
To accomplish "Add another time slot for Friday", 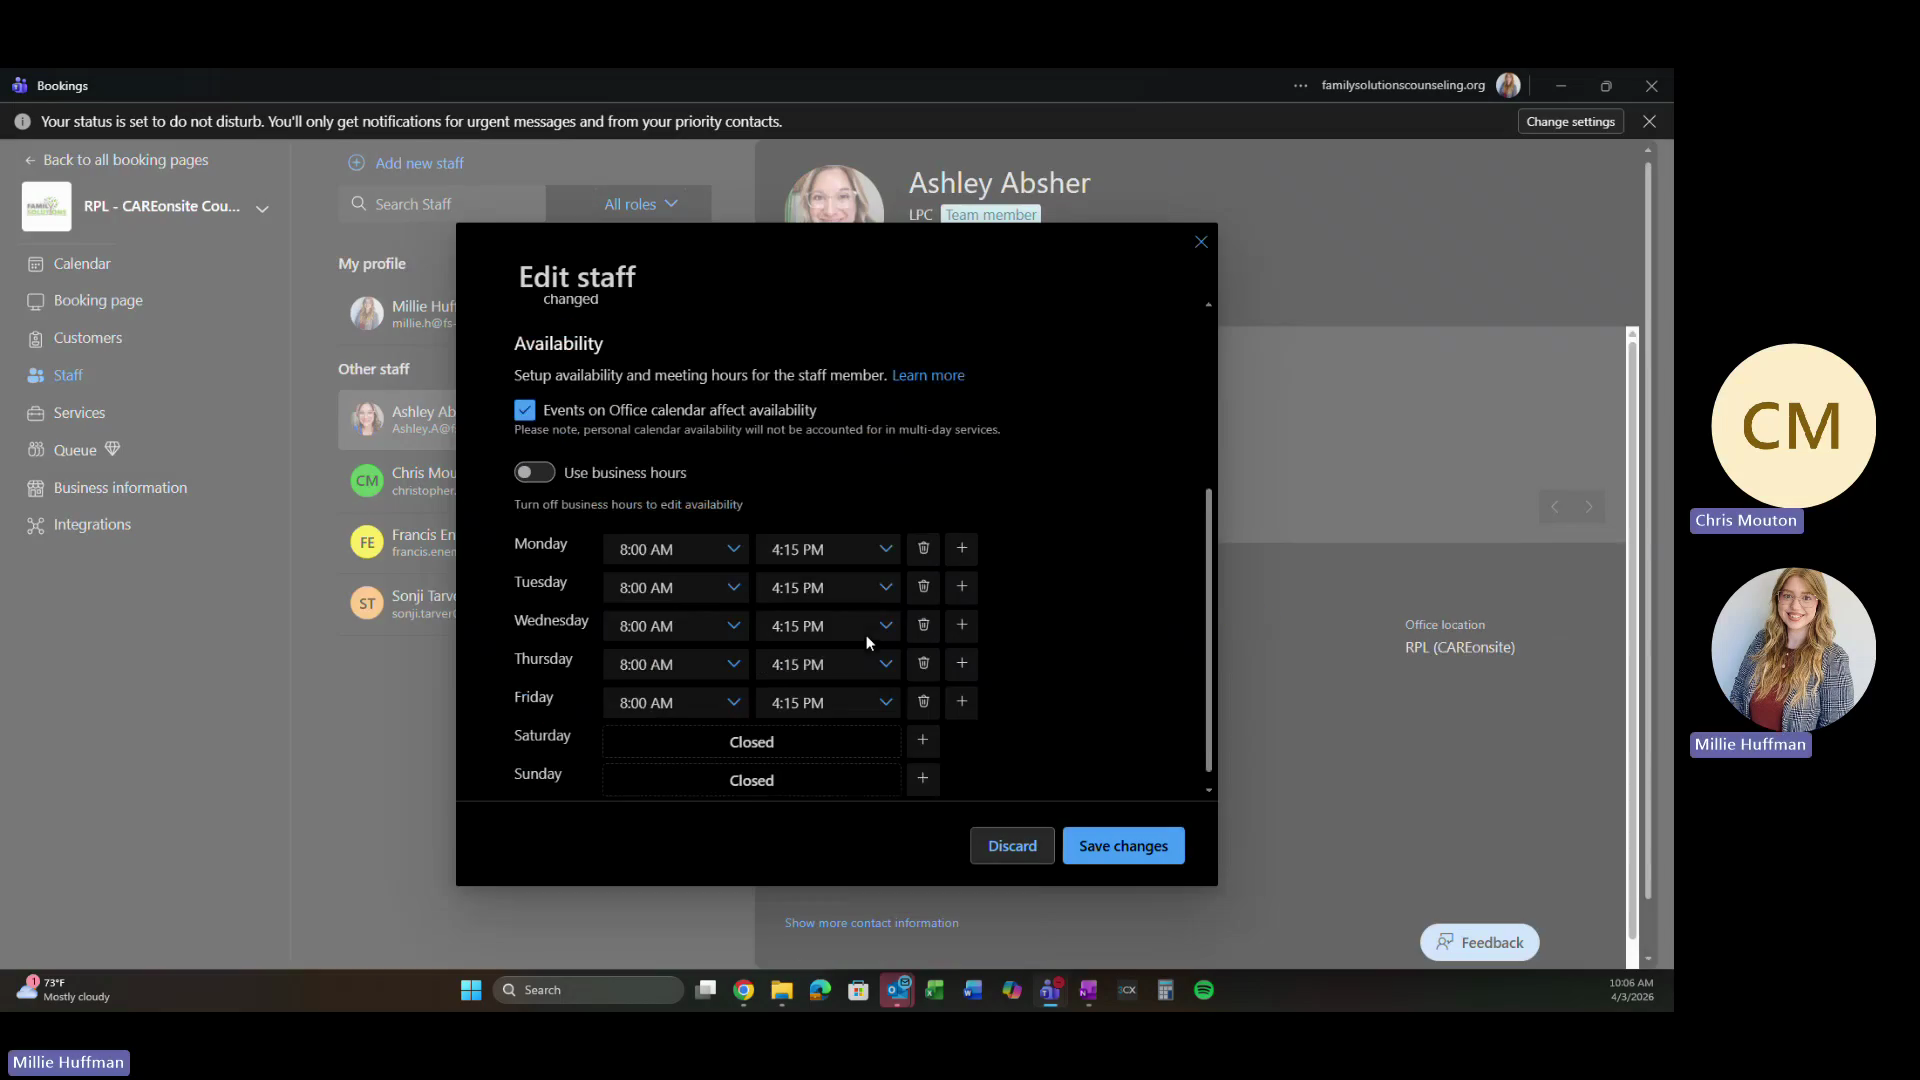I will click(x=962, y=702).
